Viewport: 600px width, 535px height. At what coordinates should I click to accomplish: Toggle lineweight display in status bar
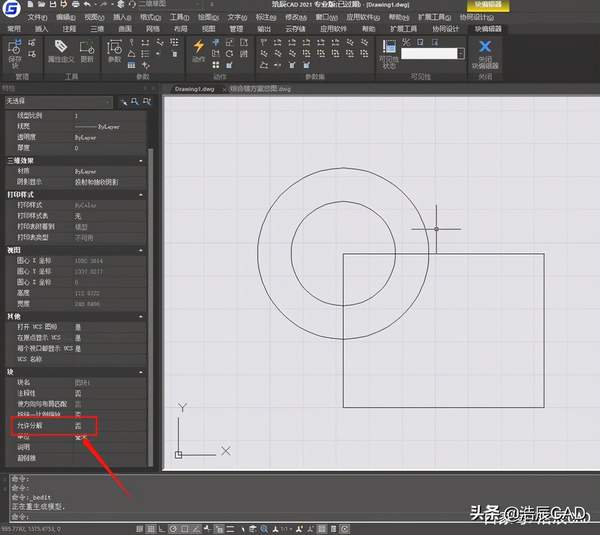tap(230, 529)
